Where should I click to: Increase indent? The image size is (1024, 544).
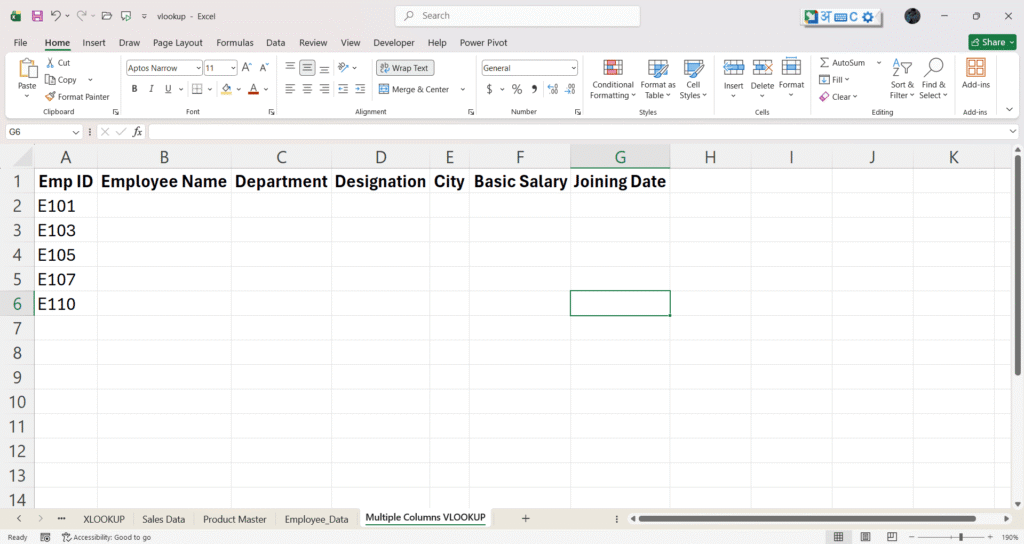coord(360,89)
